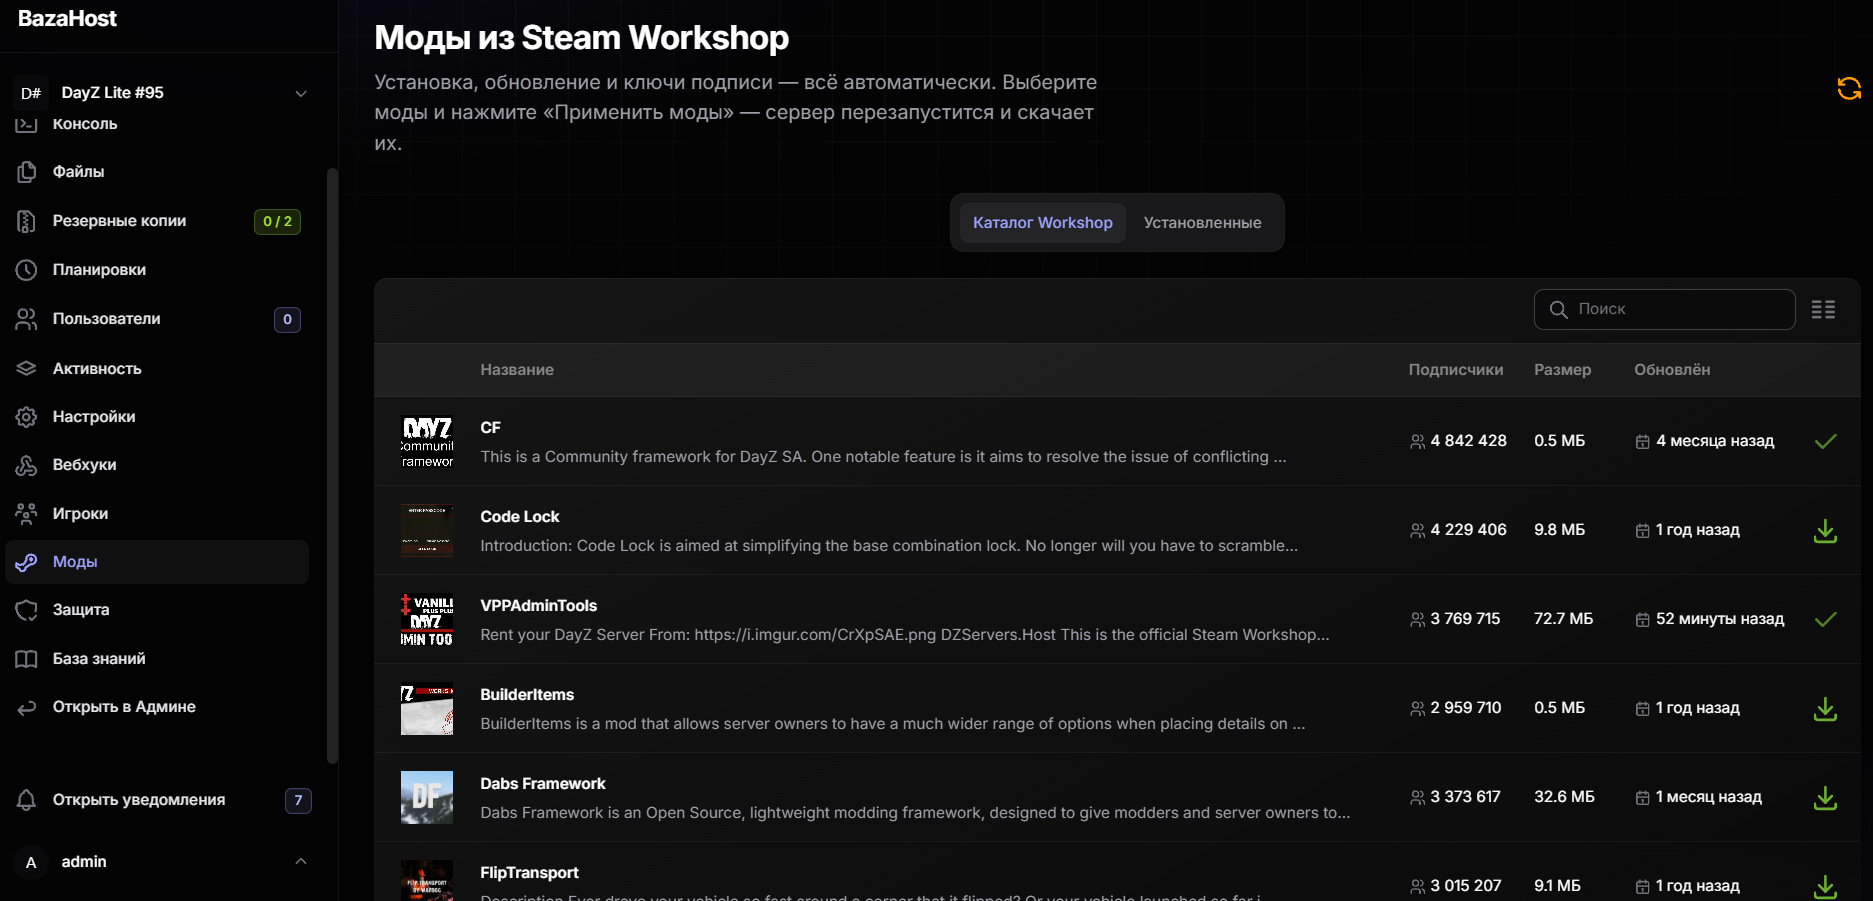Viewport: 1873px width, 901px height.
Task: Open the Консоль sidebar icon
Action: pyautogui.click(x=27, y=124)
